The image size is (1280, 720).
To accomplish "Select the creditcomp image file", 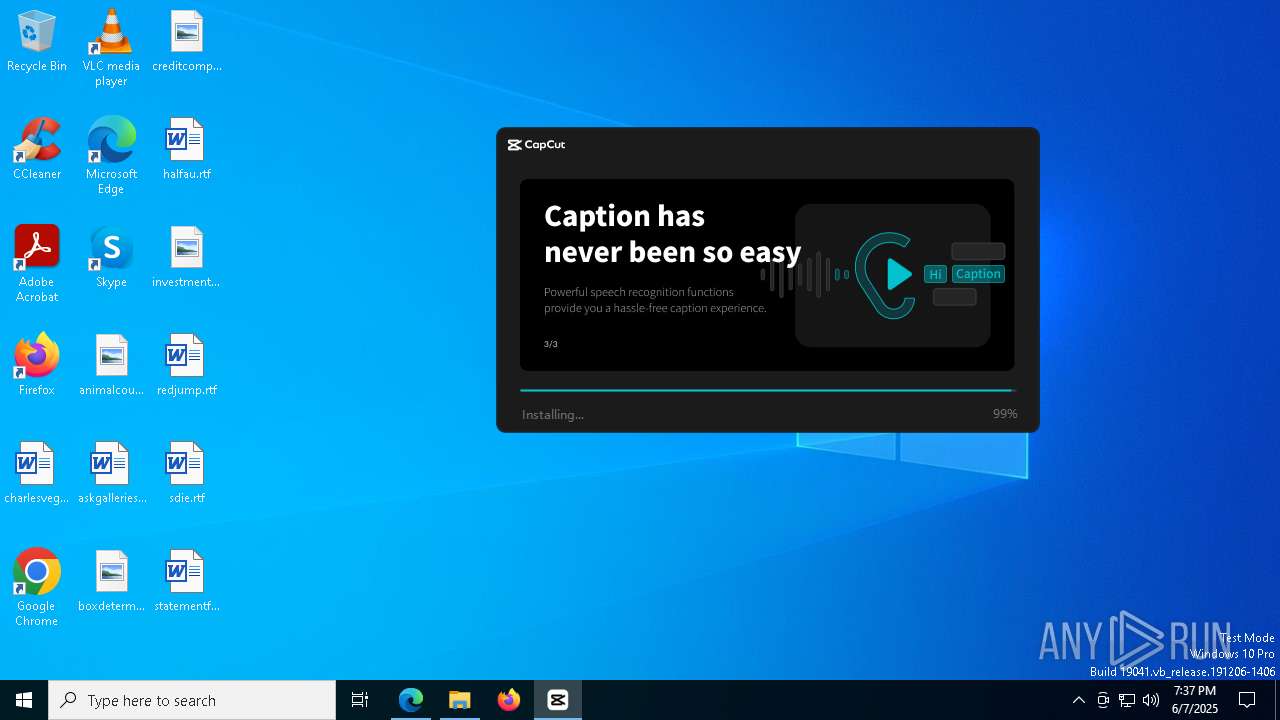I will pos(187,42).
